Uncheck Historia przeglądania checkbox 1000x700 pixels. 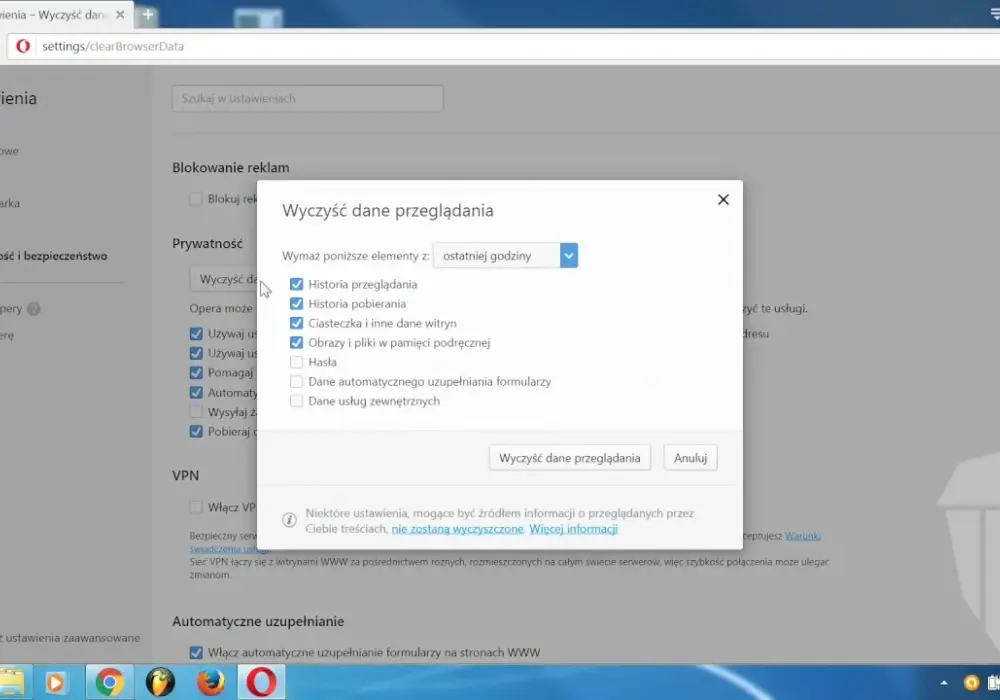tap(297, 284)
